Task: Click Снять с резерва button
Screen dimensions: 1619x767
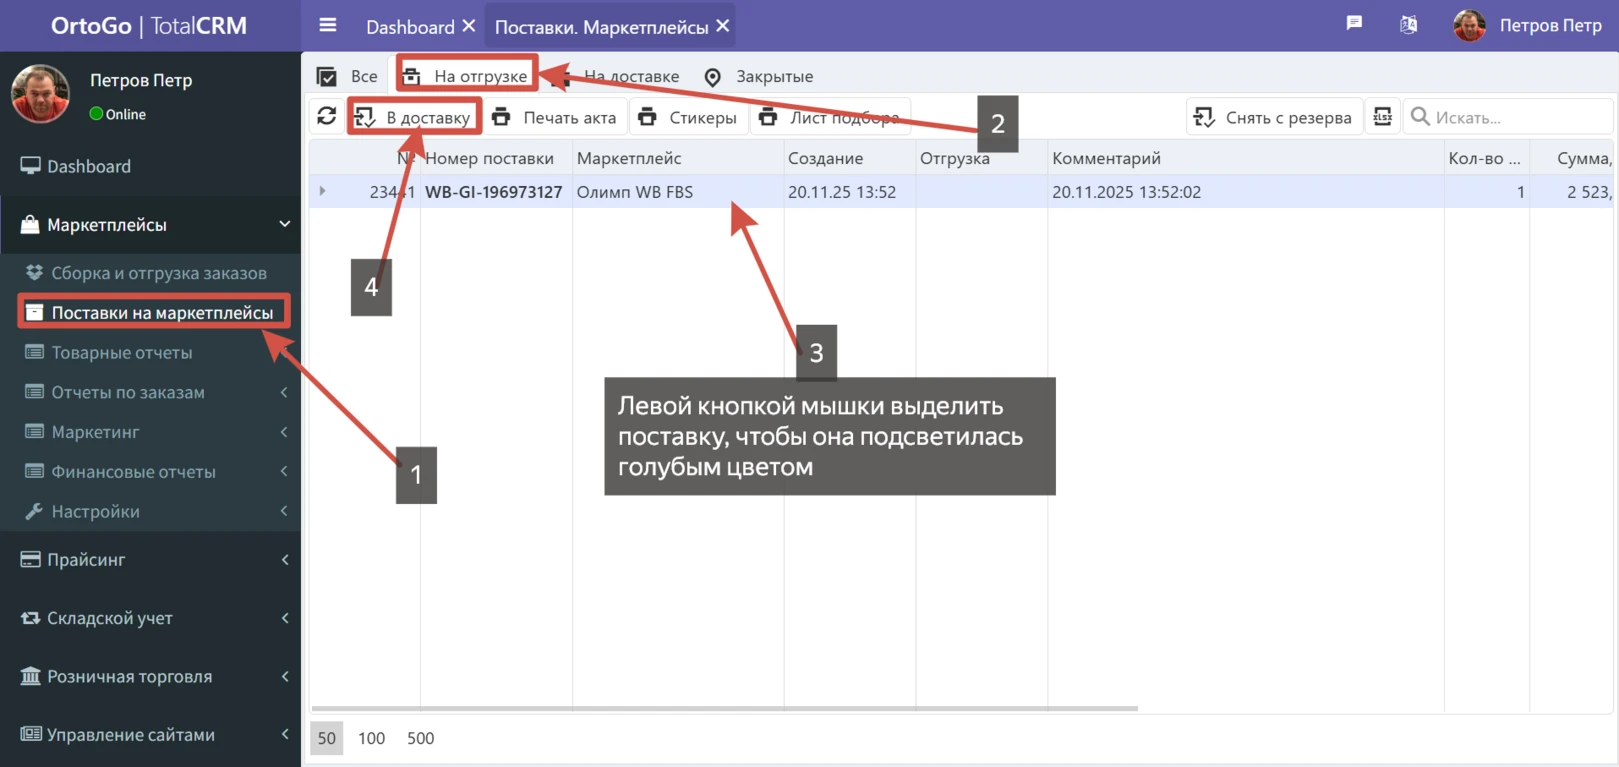Action: (x=1273, y=117)
